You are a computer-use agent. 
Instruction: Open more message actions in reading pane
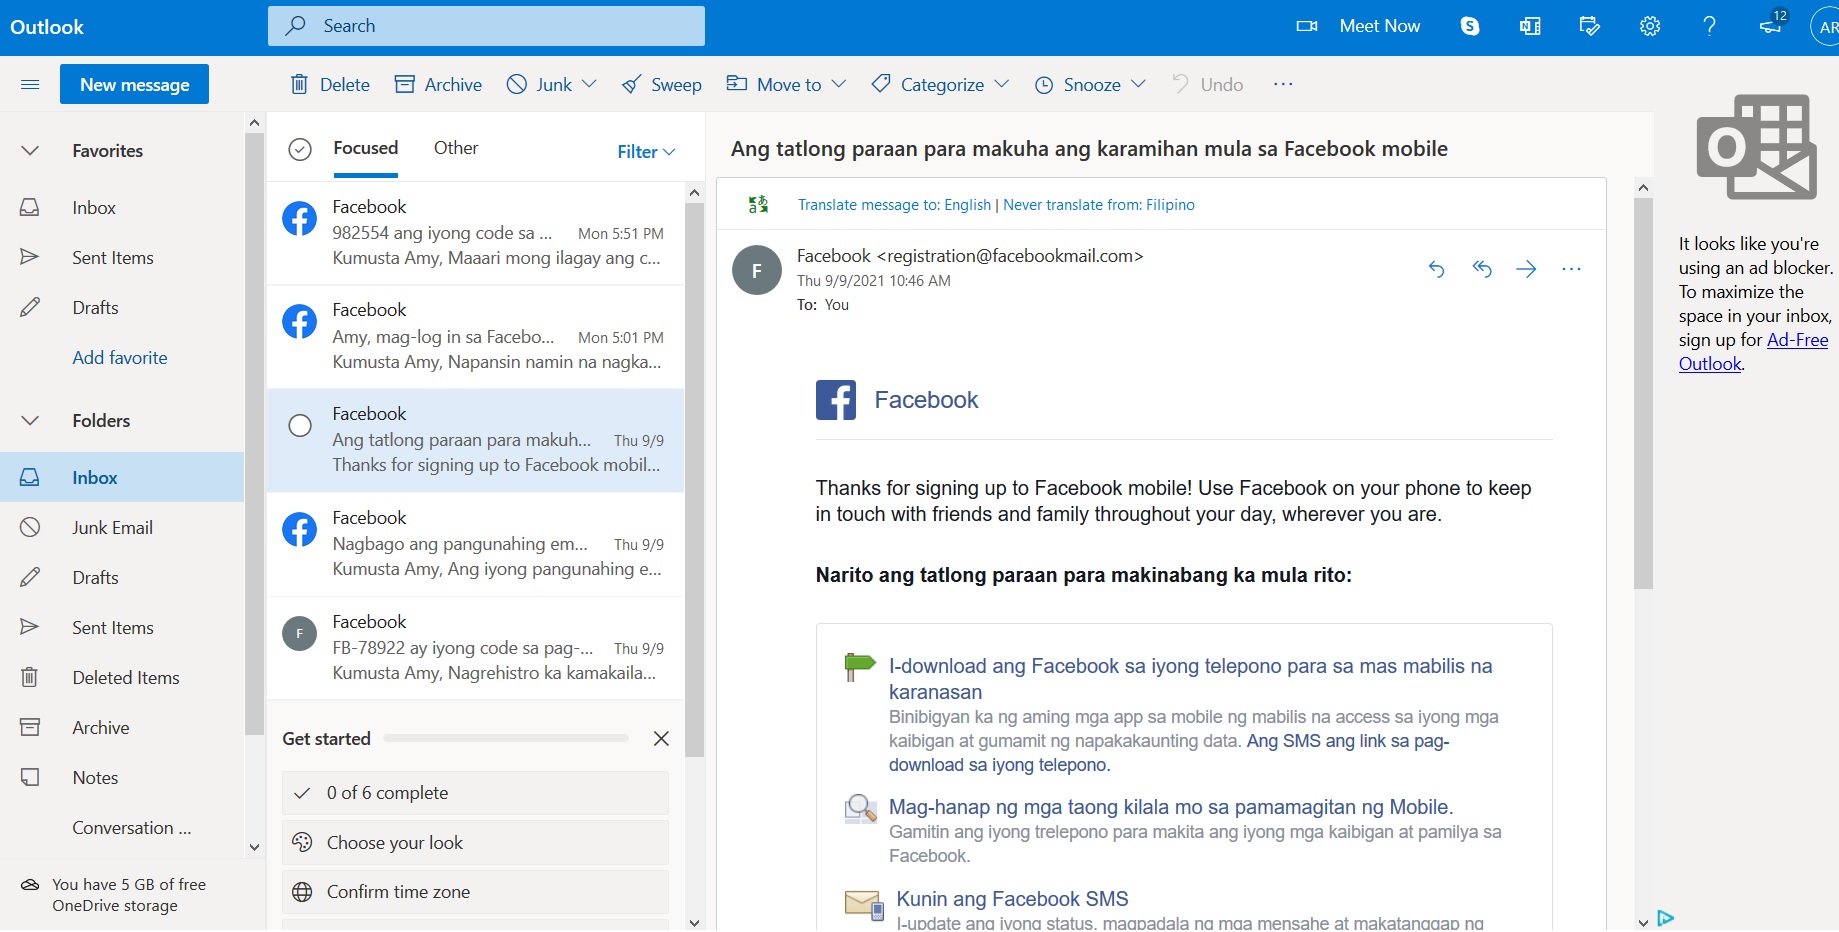[1571, 269]
